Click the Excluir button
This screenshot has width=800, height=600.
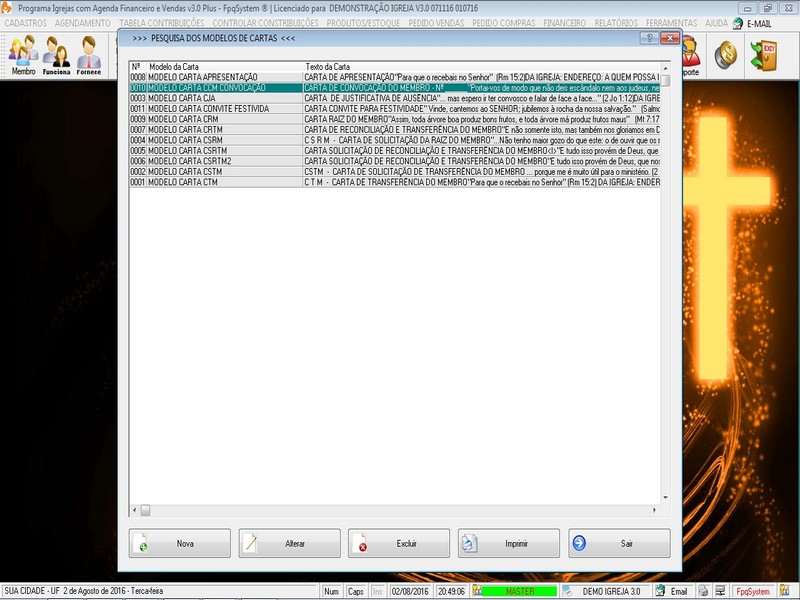tap(399, 543)
